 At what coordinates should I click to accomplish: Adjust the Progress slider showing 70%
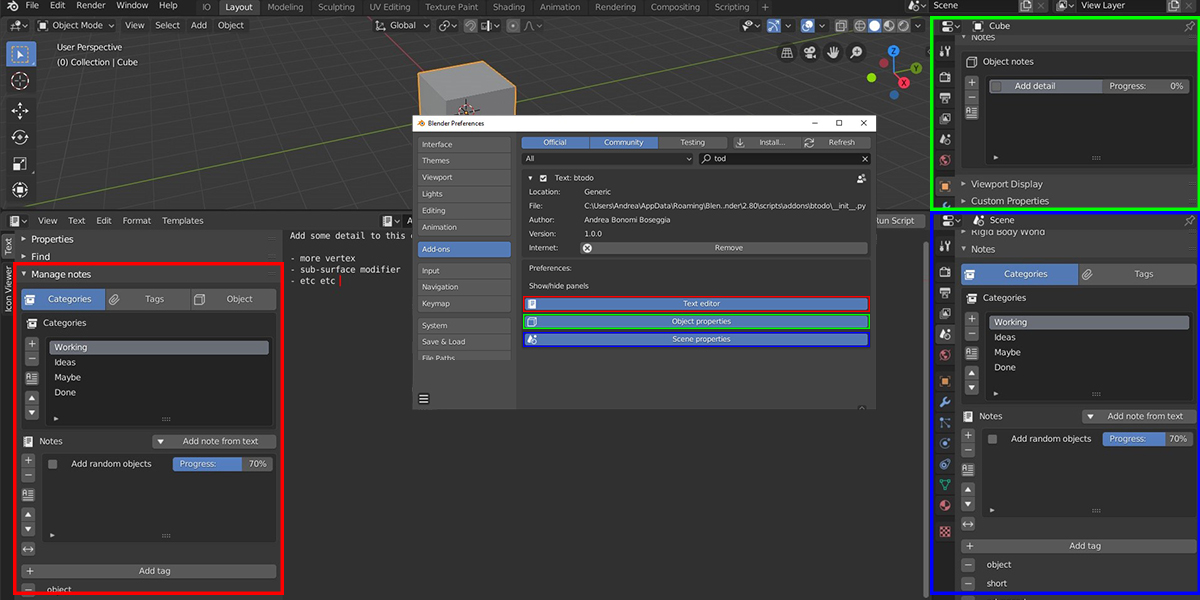click(x=222, y=463)
